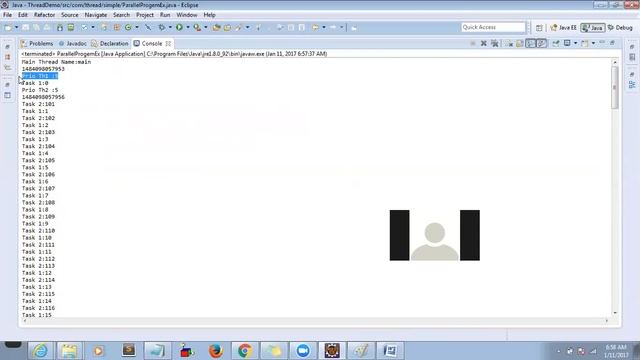
Task: Expand the external tools dropdown arrow
Action: [205, 27]
